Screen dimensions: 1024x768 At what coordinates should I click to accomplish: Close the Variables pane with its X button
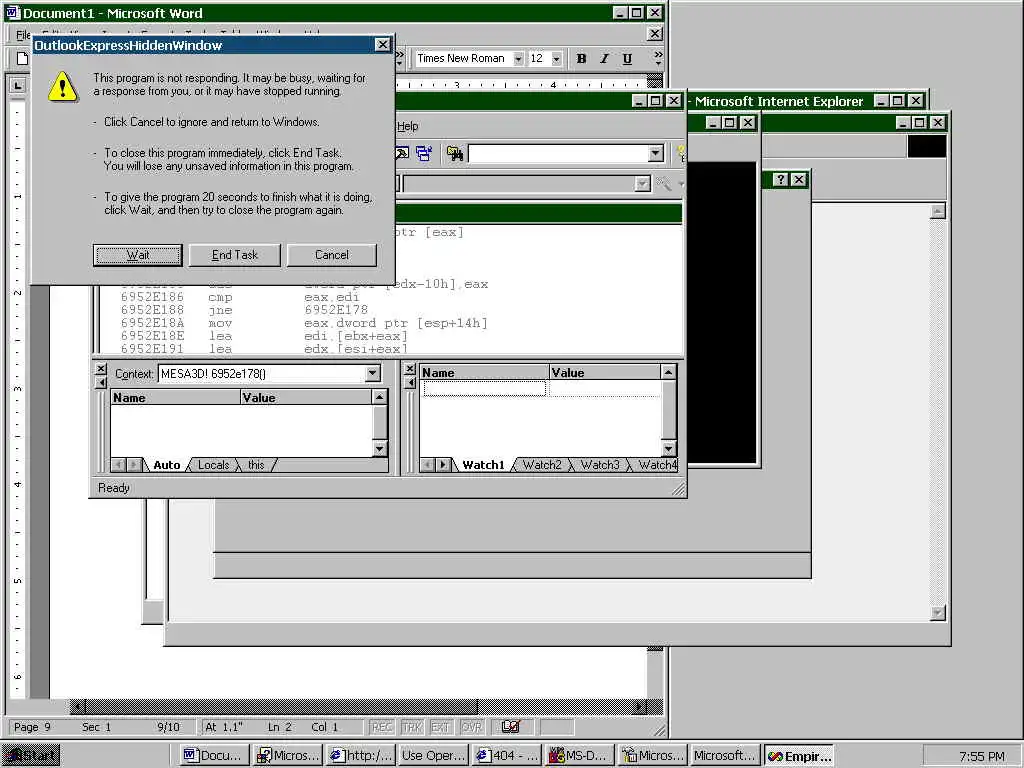101,369
